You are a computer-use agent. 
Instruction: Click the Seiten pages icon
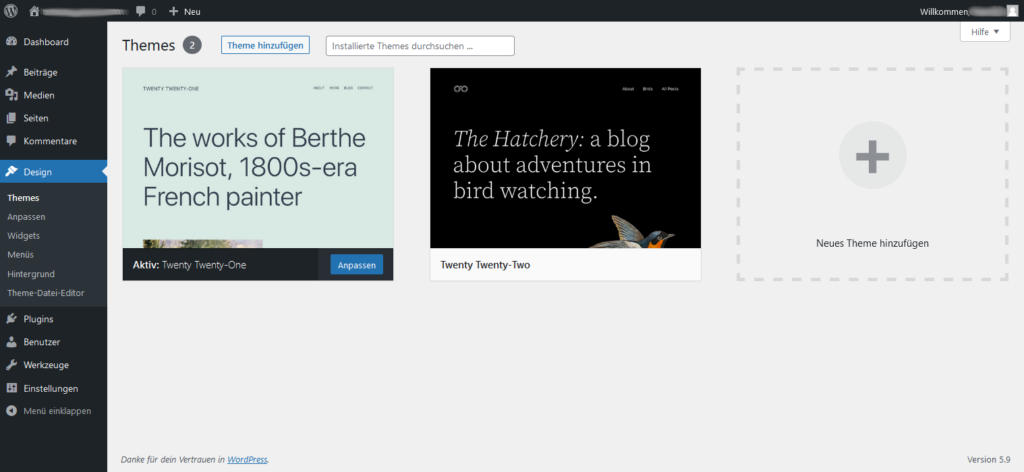(11, 118)
